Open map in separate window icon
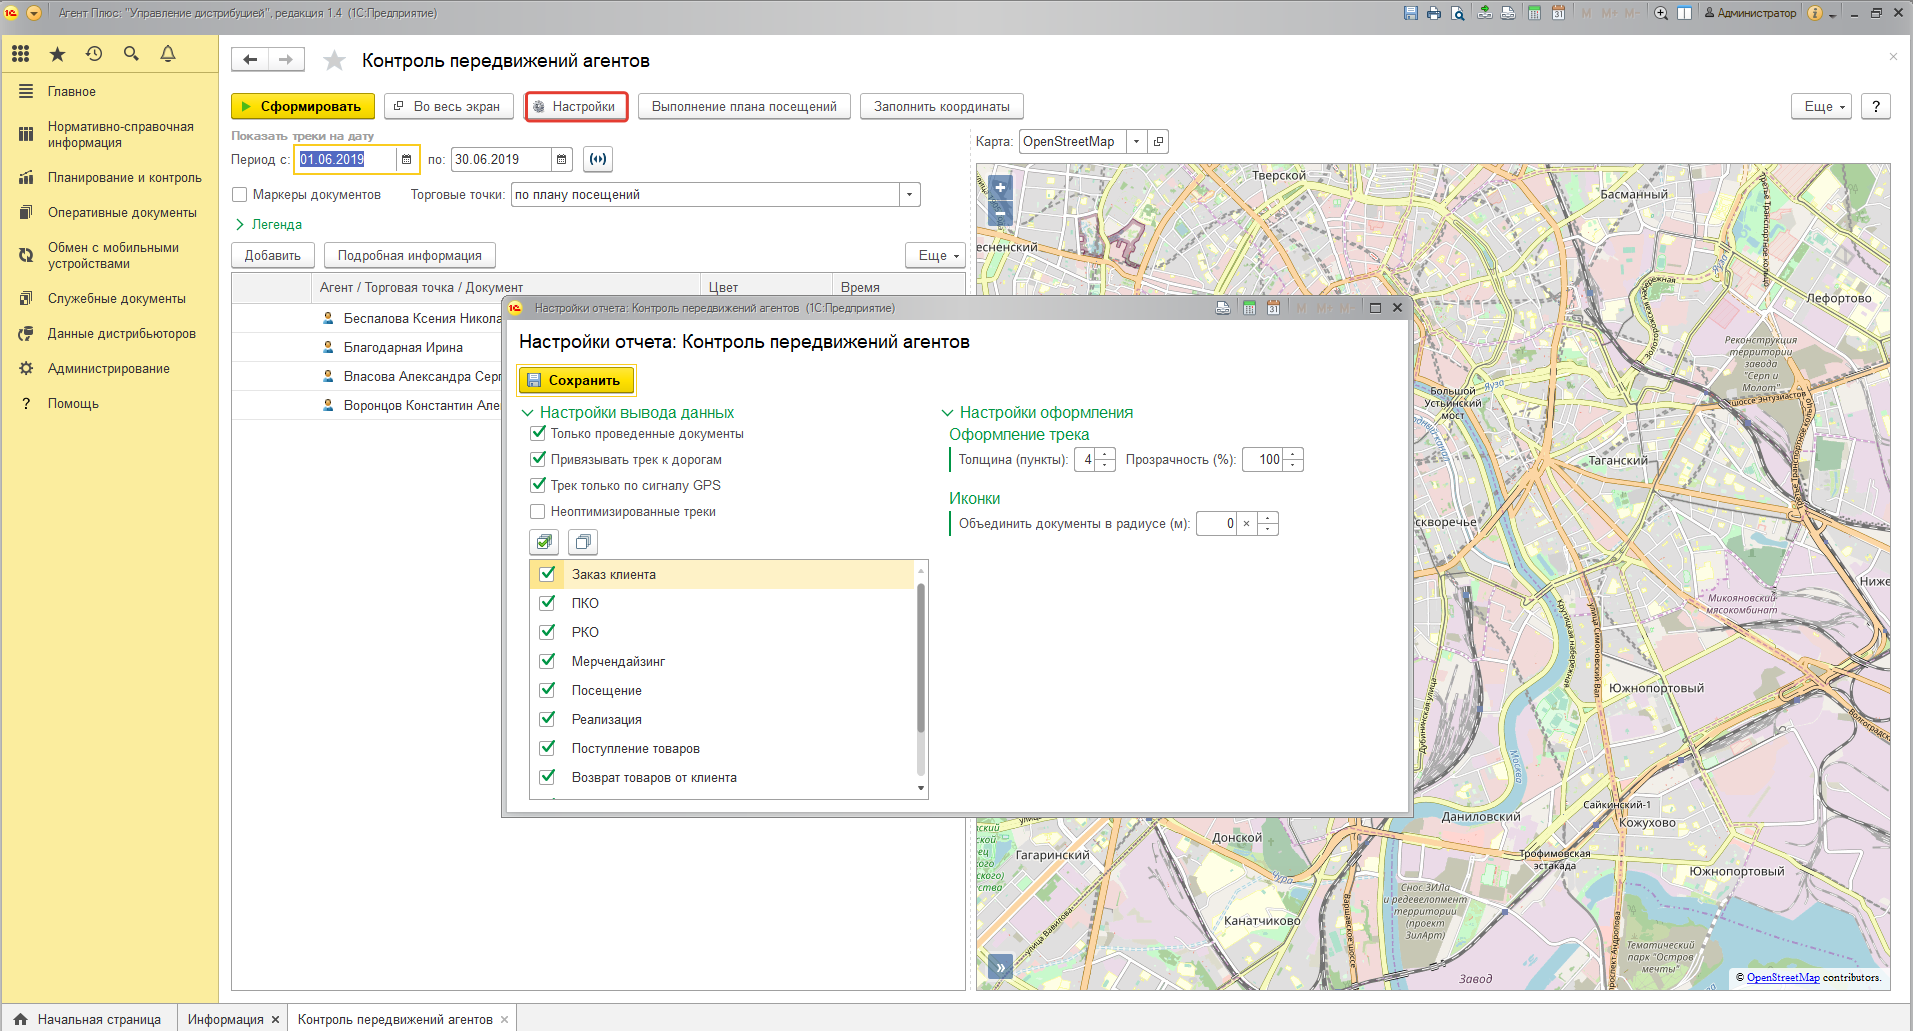1913x1031 pixels. coord(1158,142)
